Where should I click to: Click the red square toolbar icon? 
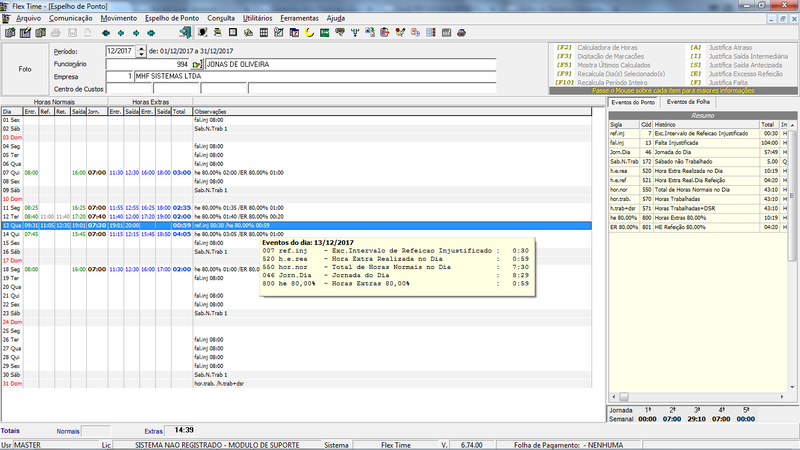[233, 33]
